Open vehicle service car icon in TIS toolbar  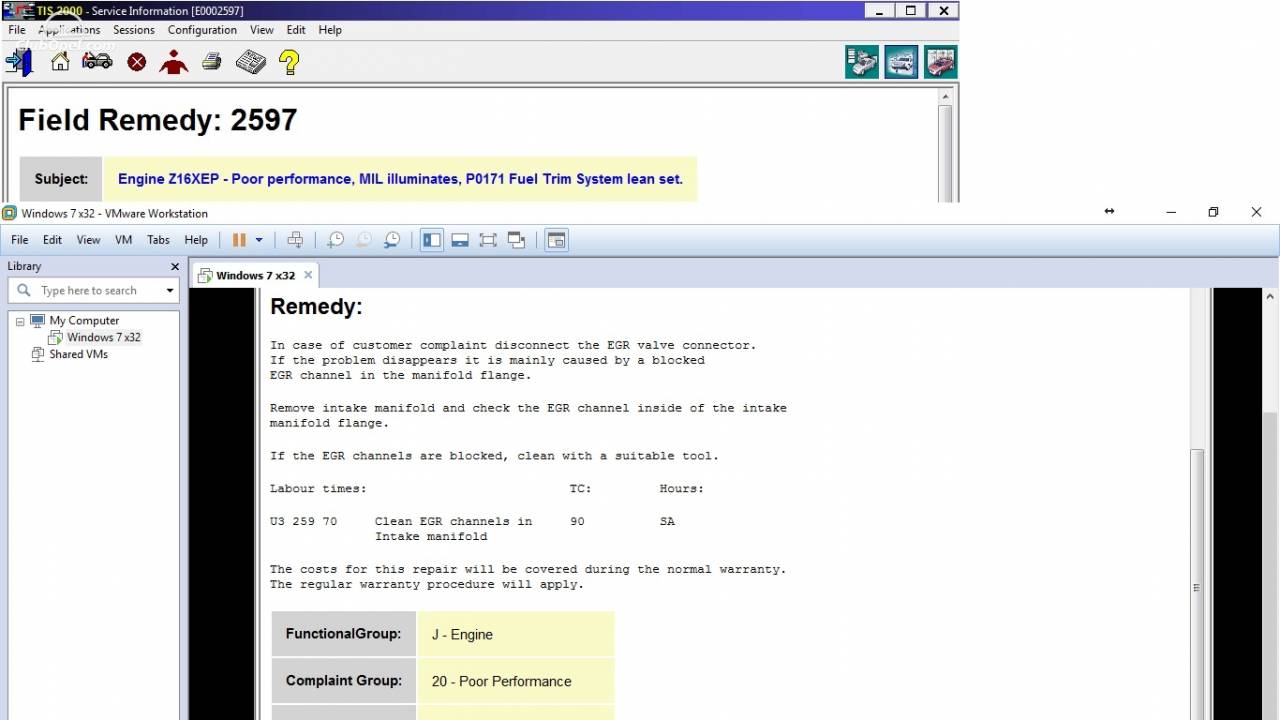point(97,62)
